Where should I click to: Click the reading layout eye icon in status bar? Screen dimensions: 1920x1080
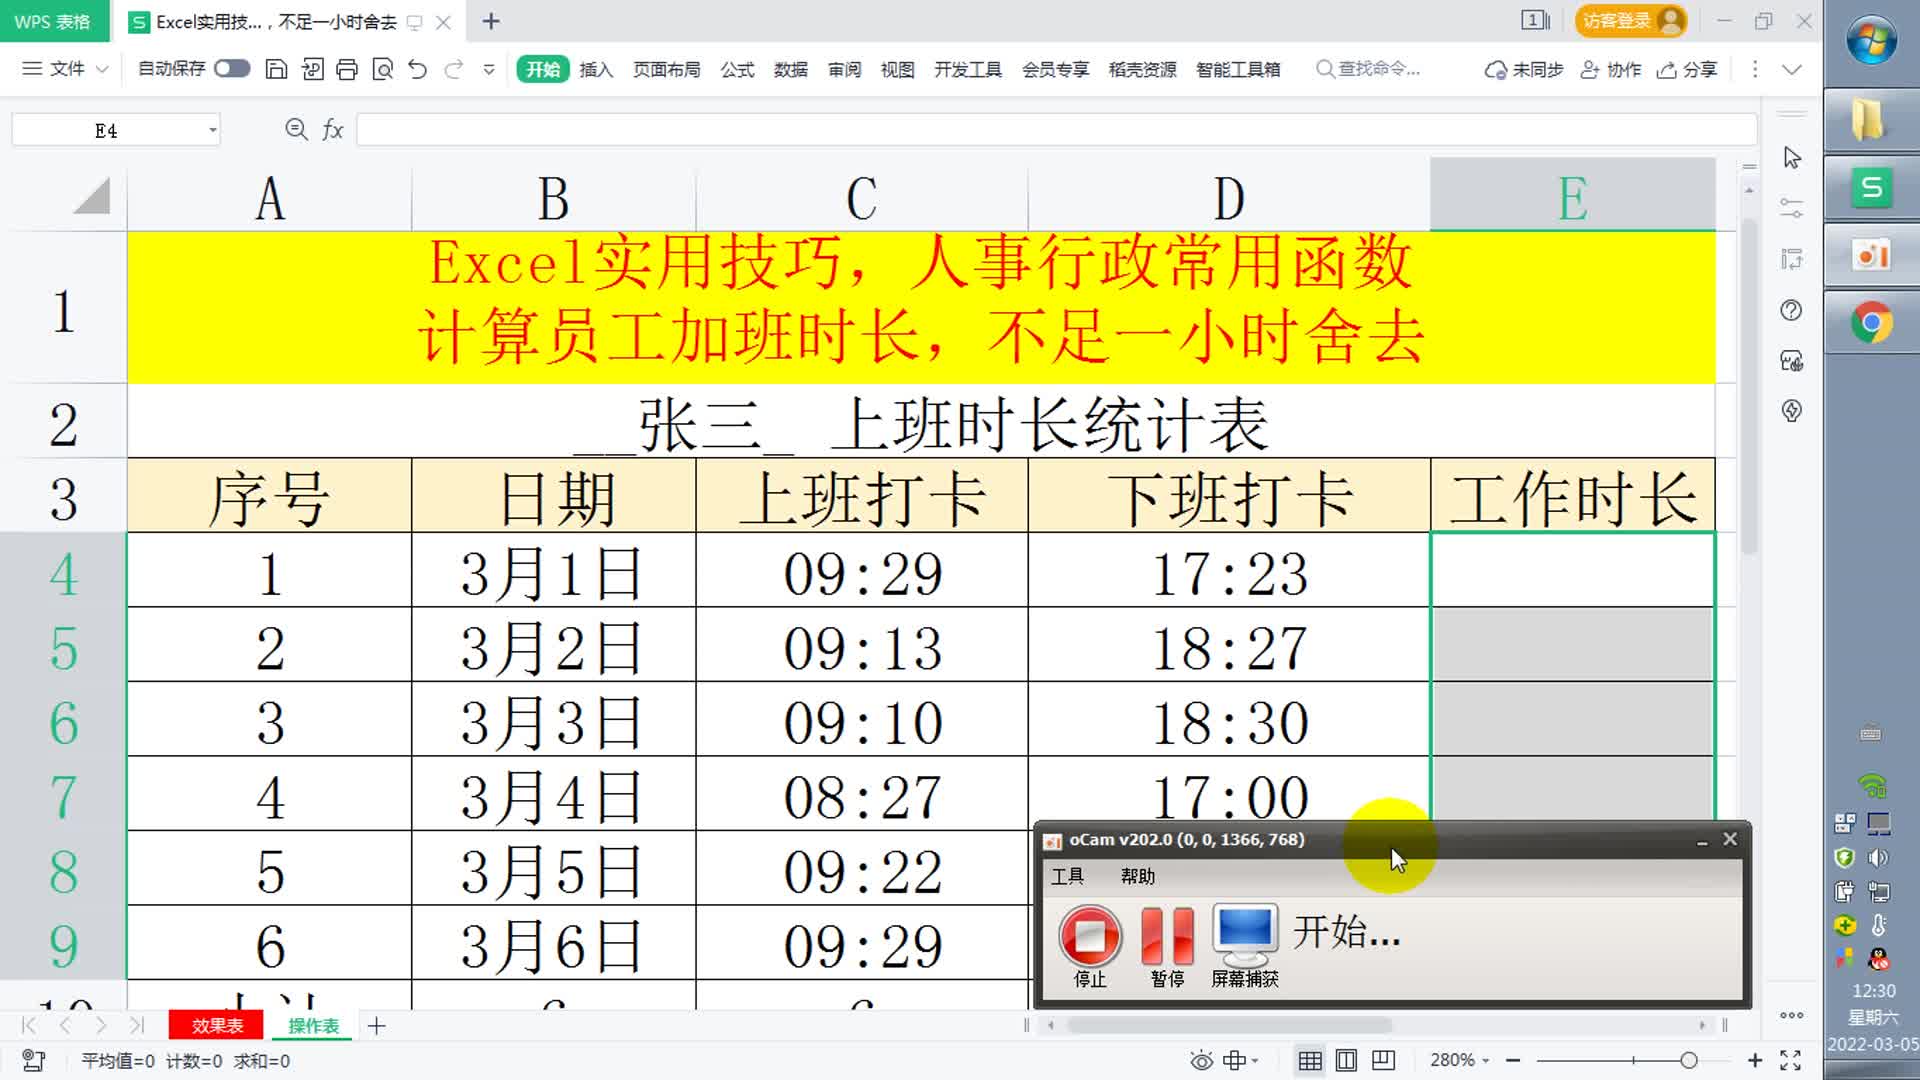[x=1200, y=1061]
